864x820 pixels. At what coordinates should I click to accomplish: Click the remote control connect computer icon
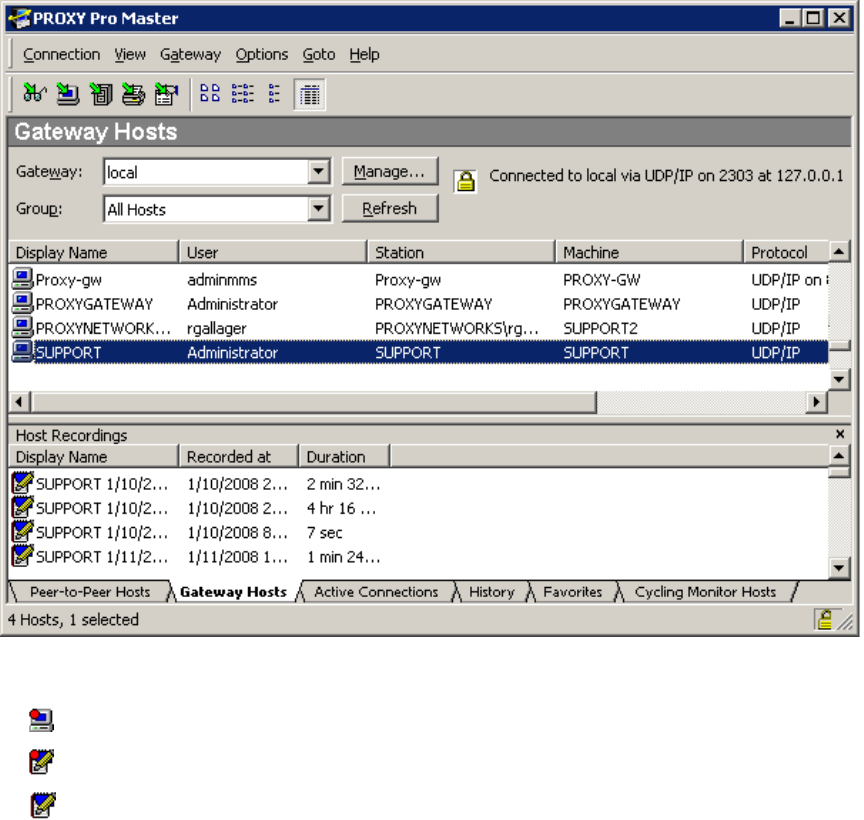click(68, 94)
